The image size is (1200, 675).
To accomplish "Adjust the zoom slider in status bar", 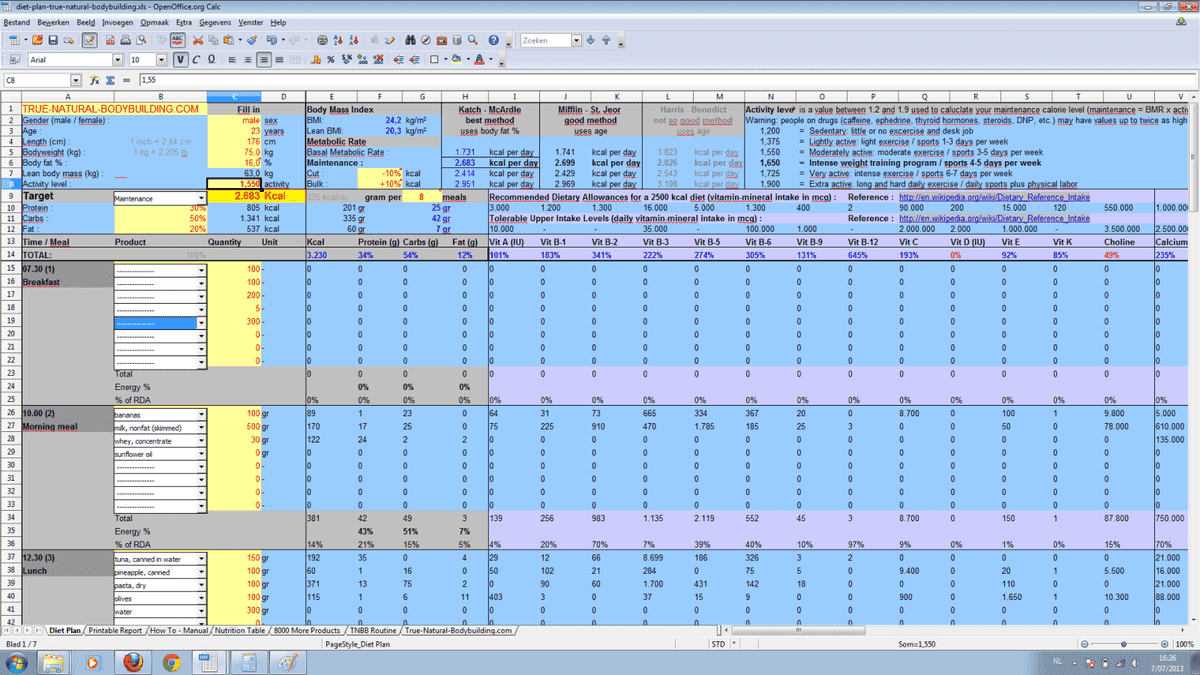I will pyautogui.click(x=1123, y=645).
